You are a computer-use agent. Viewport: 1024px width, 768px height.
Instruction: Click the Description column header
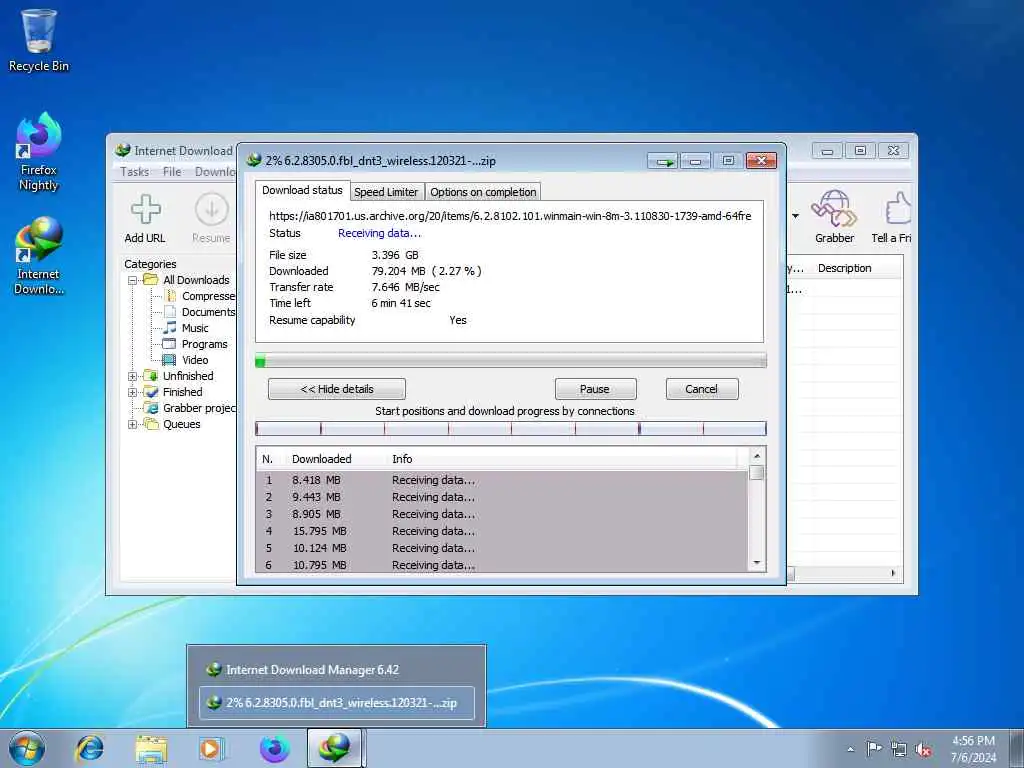coord(844,268)
